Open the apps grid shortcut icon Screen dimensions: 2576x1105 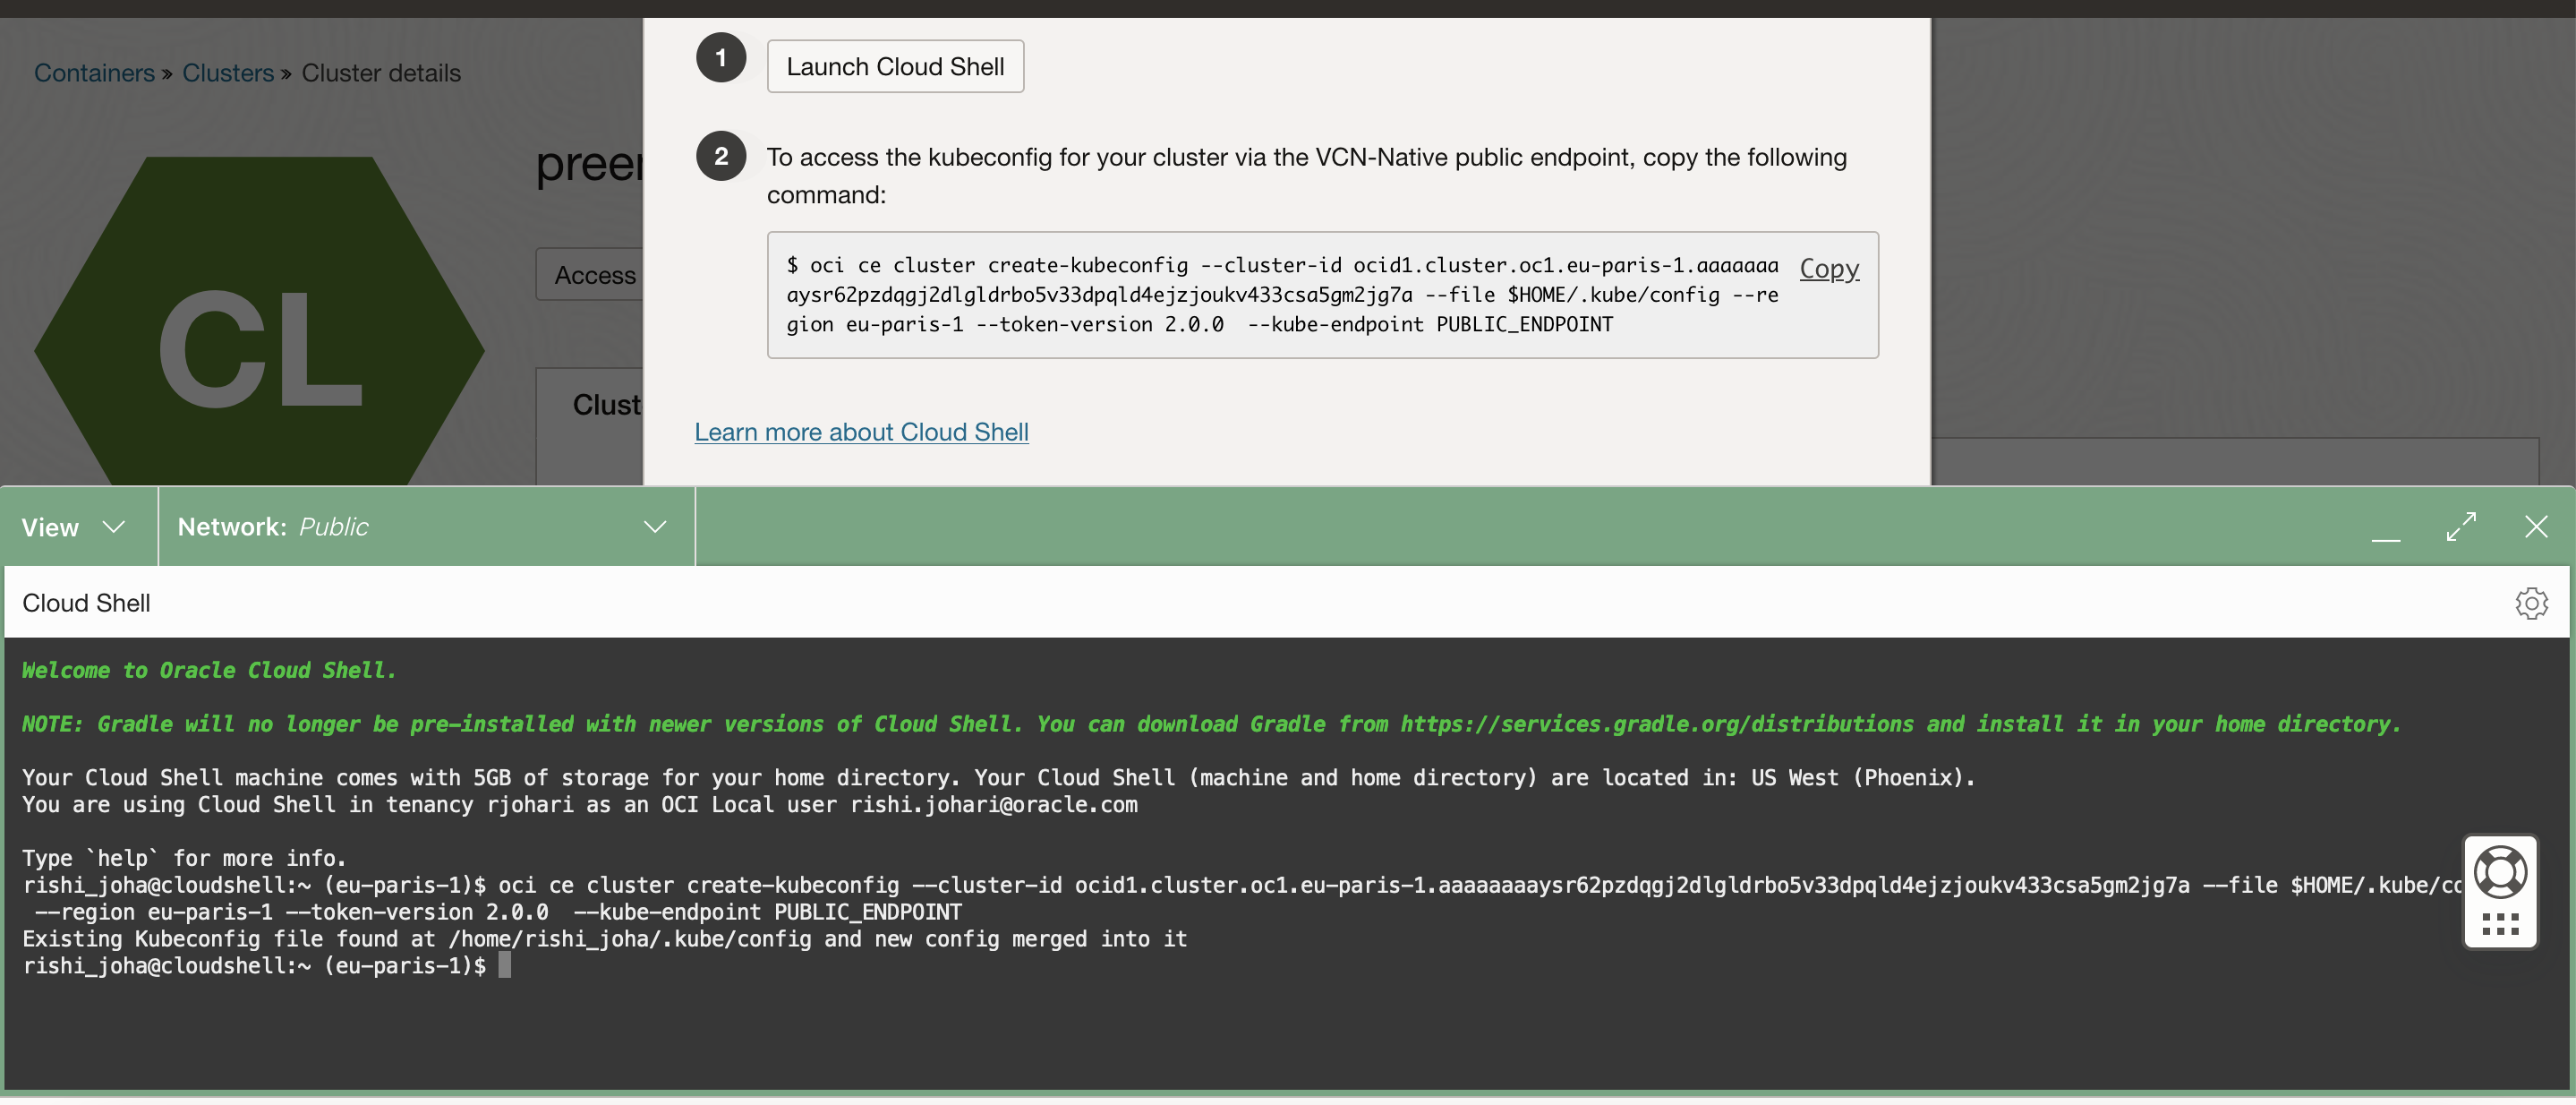coord(2501,922)
